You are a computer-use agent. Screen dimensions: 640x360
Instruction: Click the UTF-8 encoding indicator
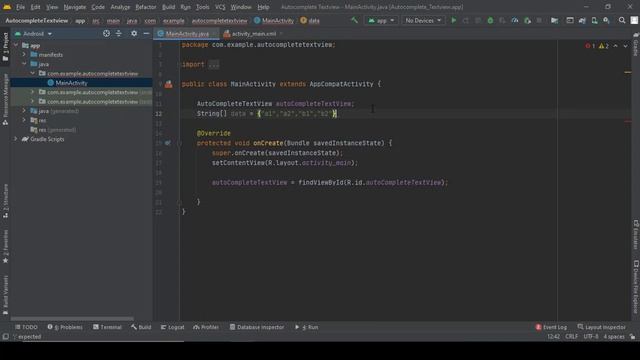point(591,337)
